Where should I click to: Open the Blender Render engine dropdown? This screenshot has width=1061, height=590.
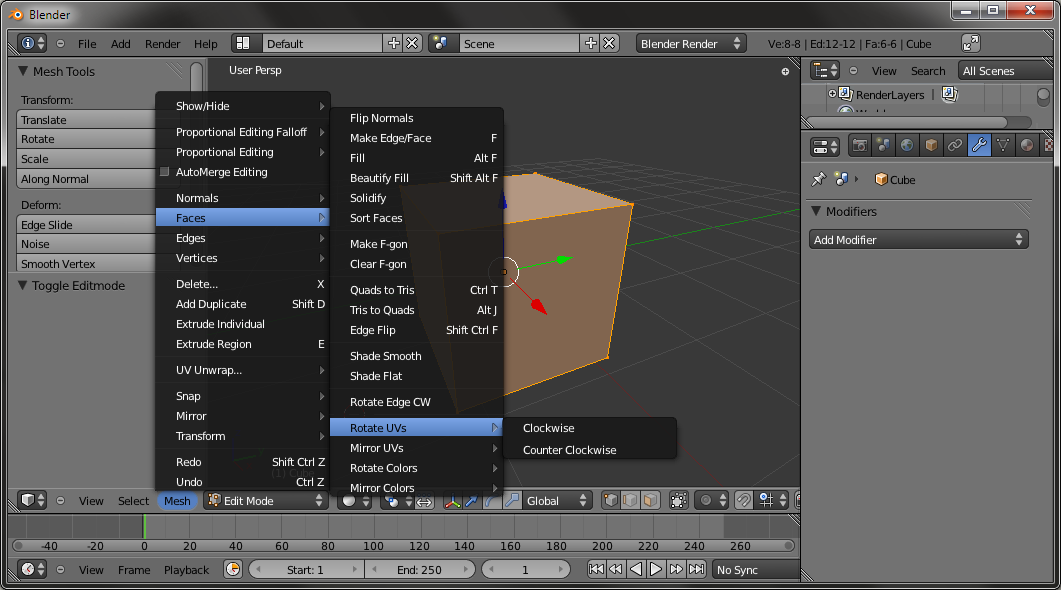click(x=692, y=43)
